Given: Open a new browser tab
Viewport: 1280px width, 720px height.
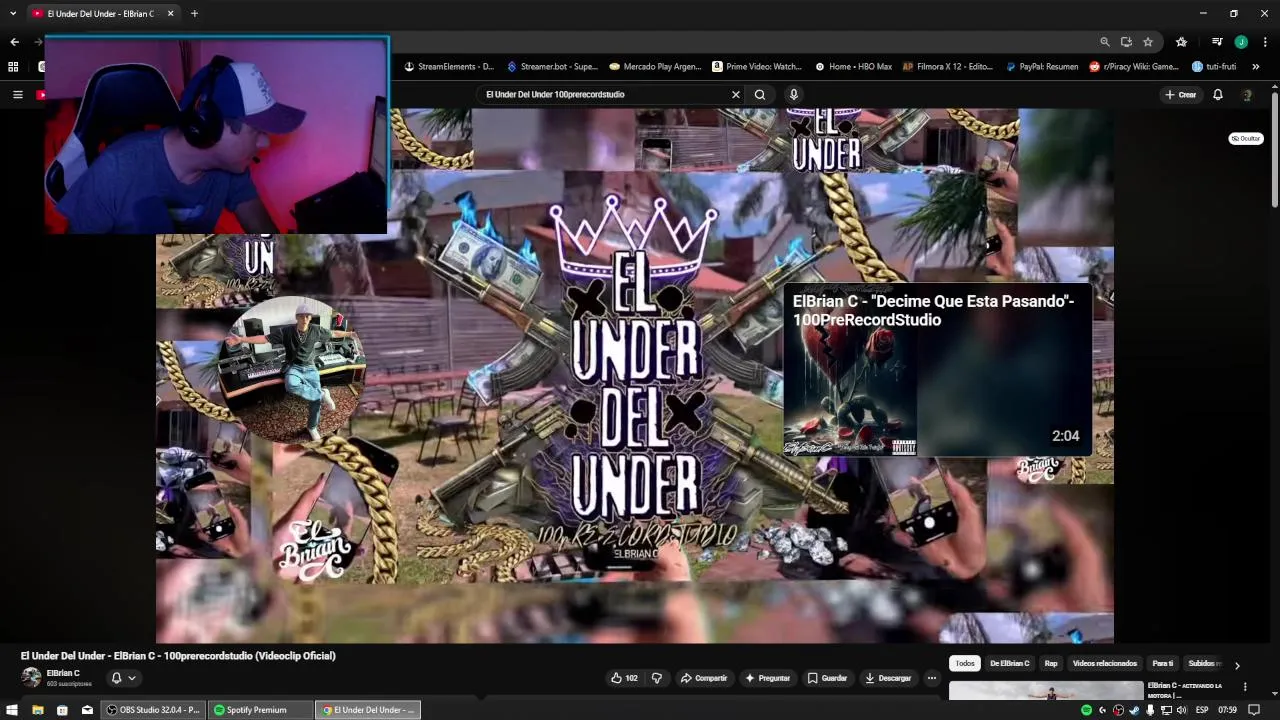Looking at the screenshot, I should coord(194,14).
